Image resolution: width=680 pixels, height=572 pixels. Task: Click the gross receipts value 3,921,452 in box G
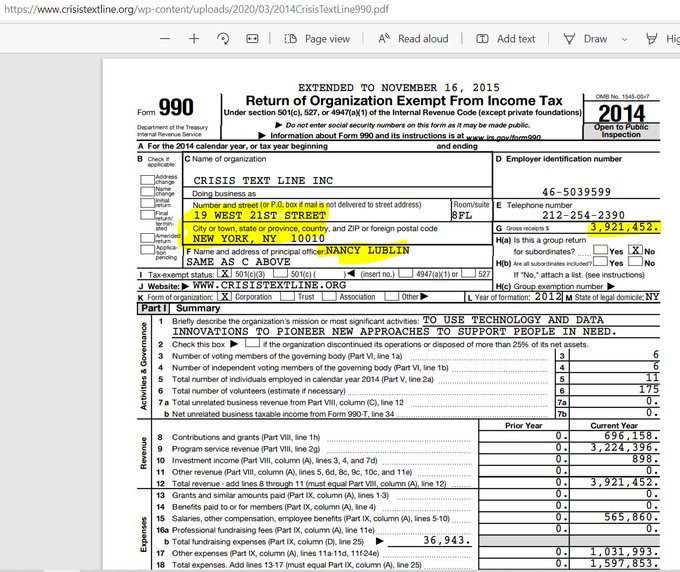(x=624, y=227)
